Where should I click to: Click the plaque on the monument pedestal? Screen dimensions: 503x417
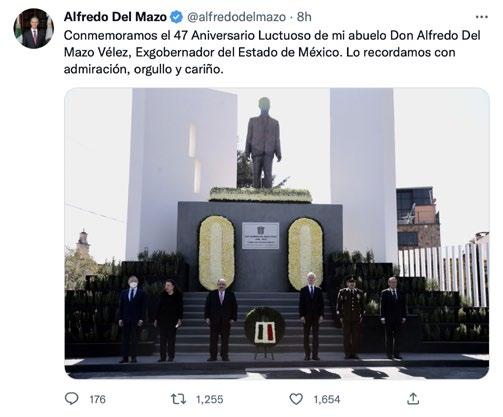[x=260, y=236]
